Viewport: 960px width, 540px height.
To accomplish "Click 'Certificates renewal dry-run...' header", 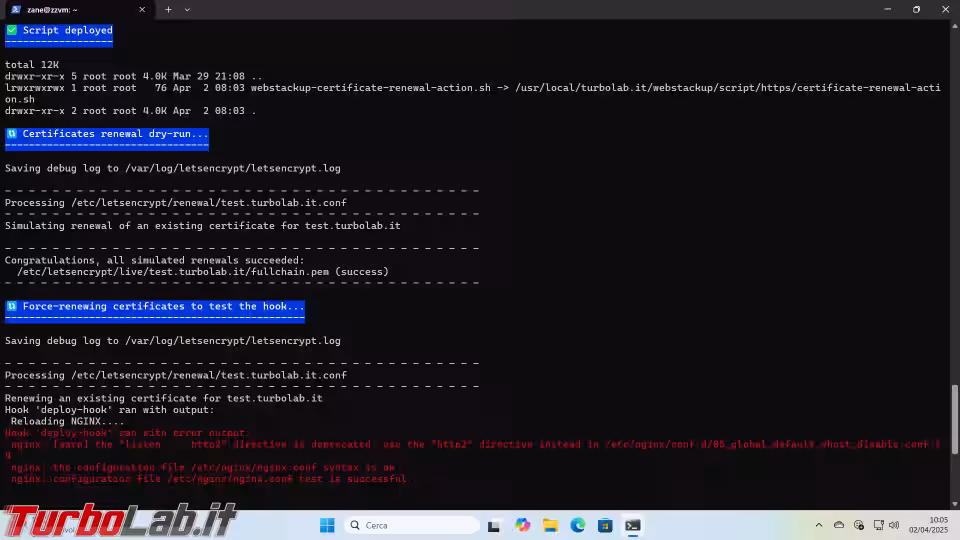I will (115, 133).
